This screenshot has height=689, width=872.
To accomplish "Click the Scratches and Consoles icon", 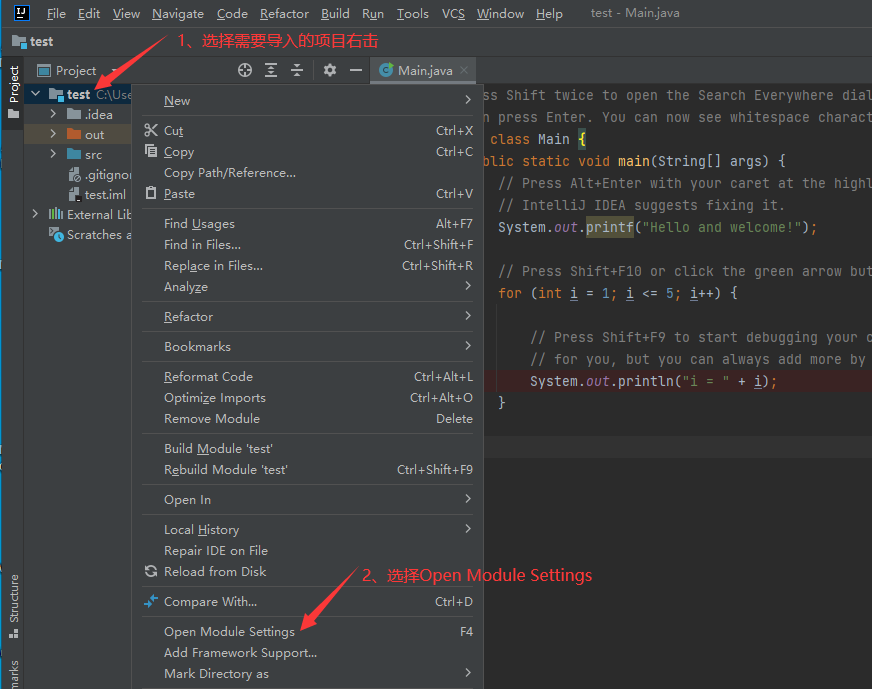I will [x=56, y=235].
